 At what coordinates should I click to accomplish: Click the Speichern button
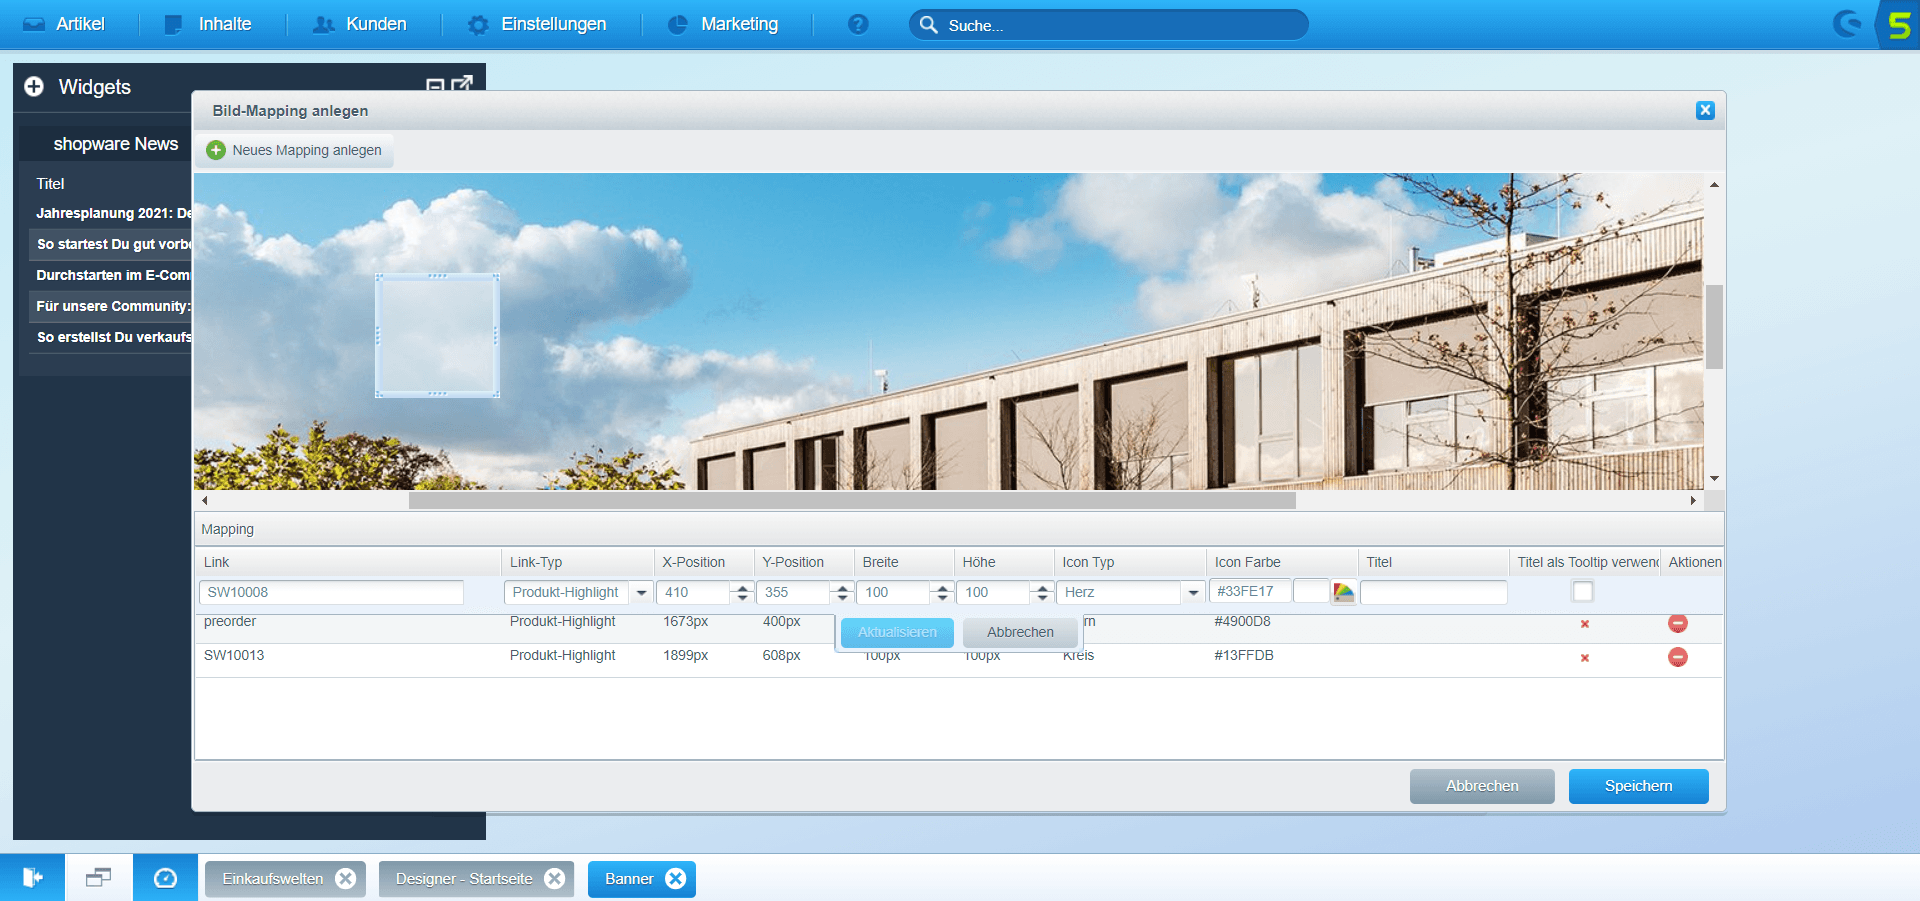click(1638, 786)
